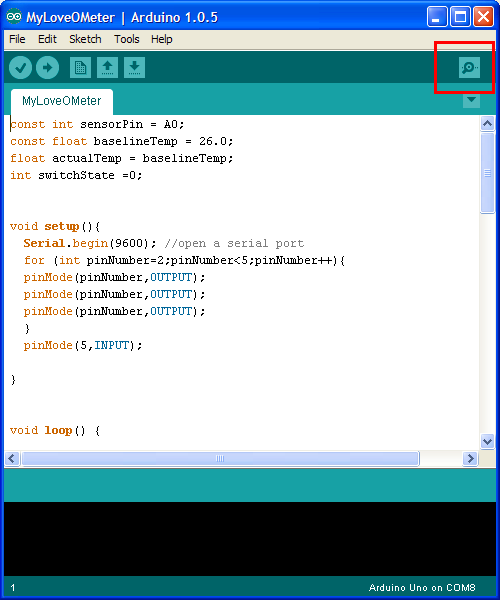Maximize the Arduino window
The height and width of the screenshot is (600, 500).
coord(461,17)
